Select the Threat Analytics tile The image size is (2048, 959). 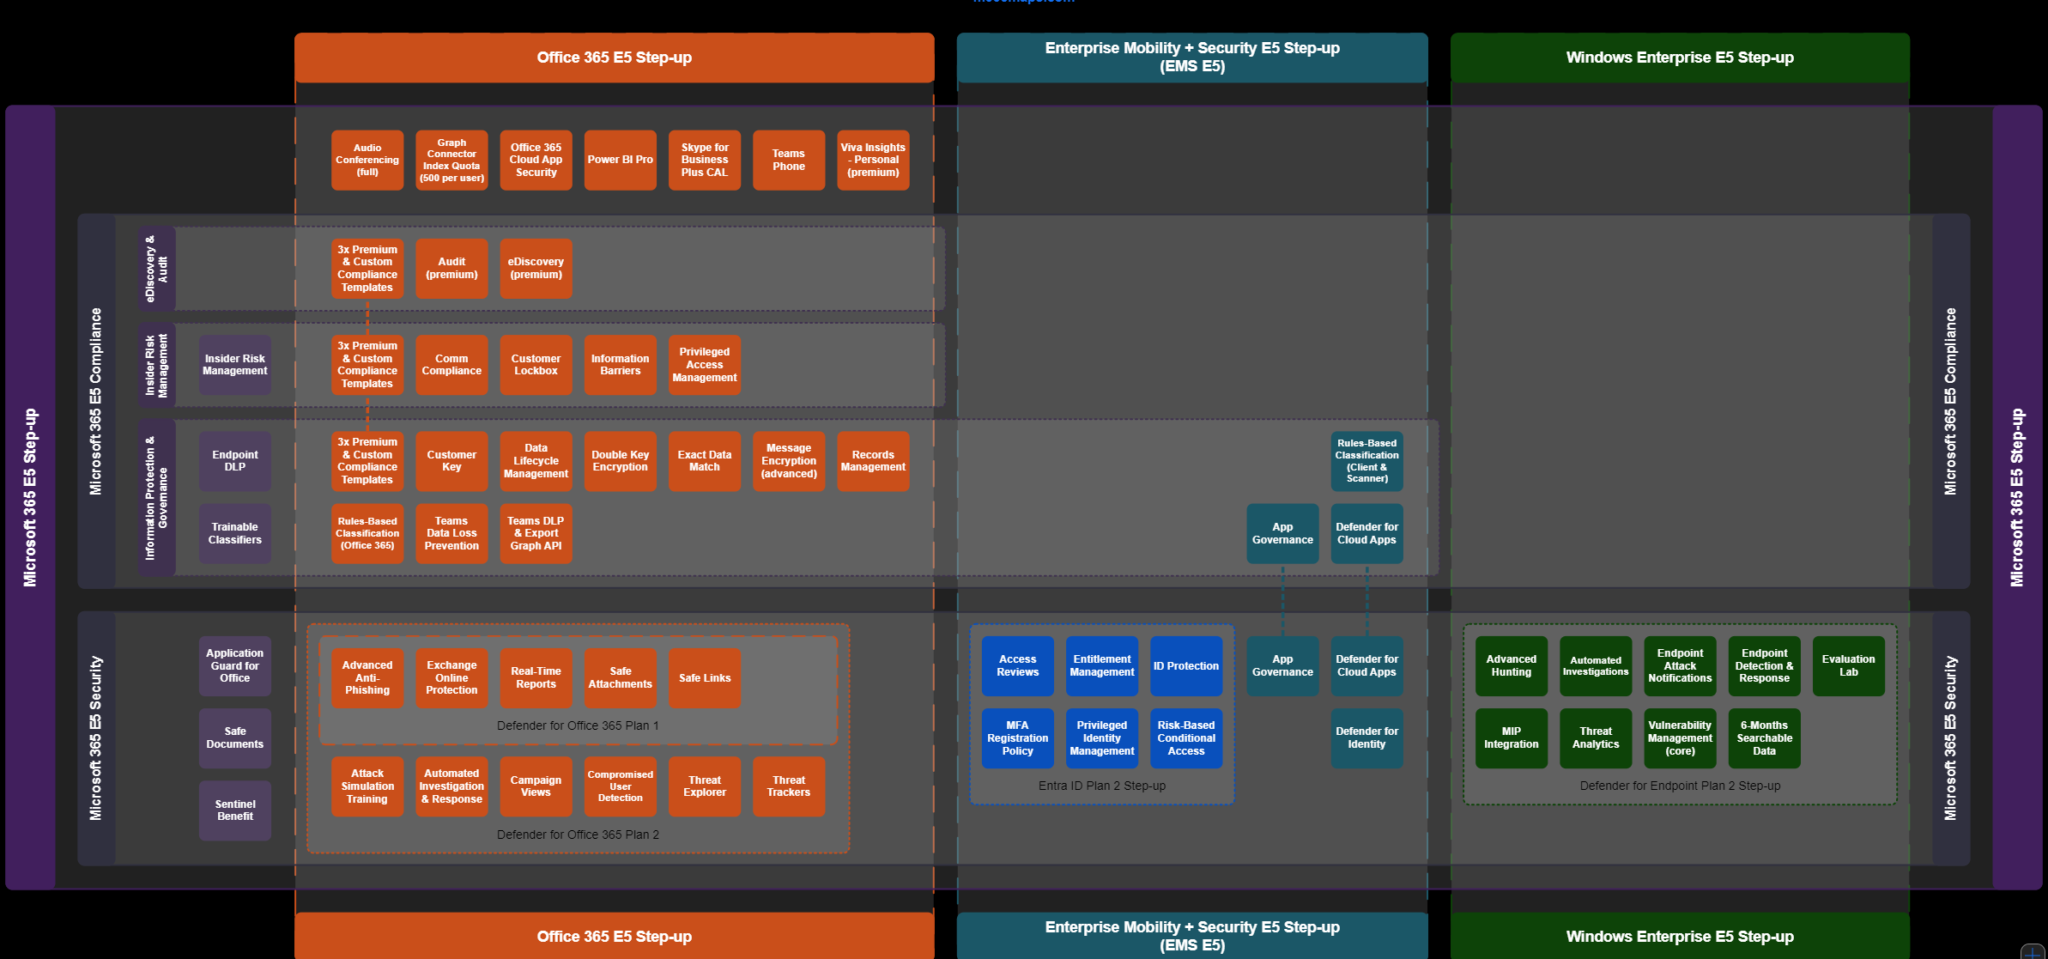(x=1596, y=738)
